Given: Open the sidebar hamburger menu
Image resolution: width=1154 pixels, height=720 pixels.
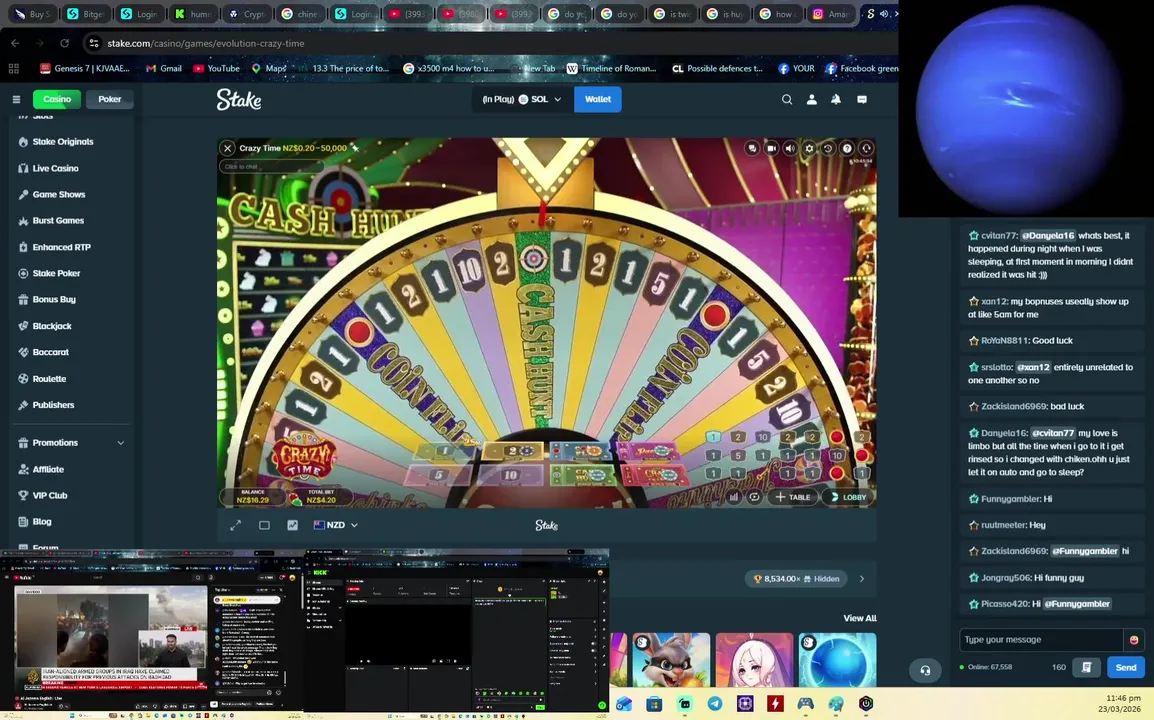Looking at the screenshot, I should tap(16, 99).
